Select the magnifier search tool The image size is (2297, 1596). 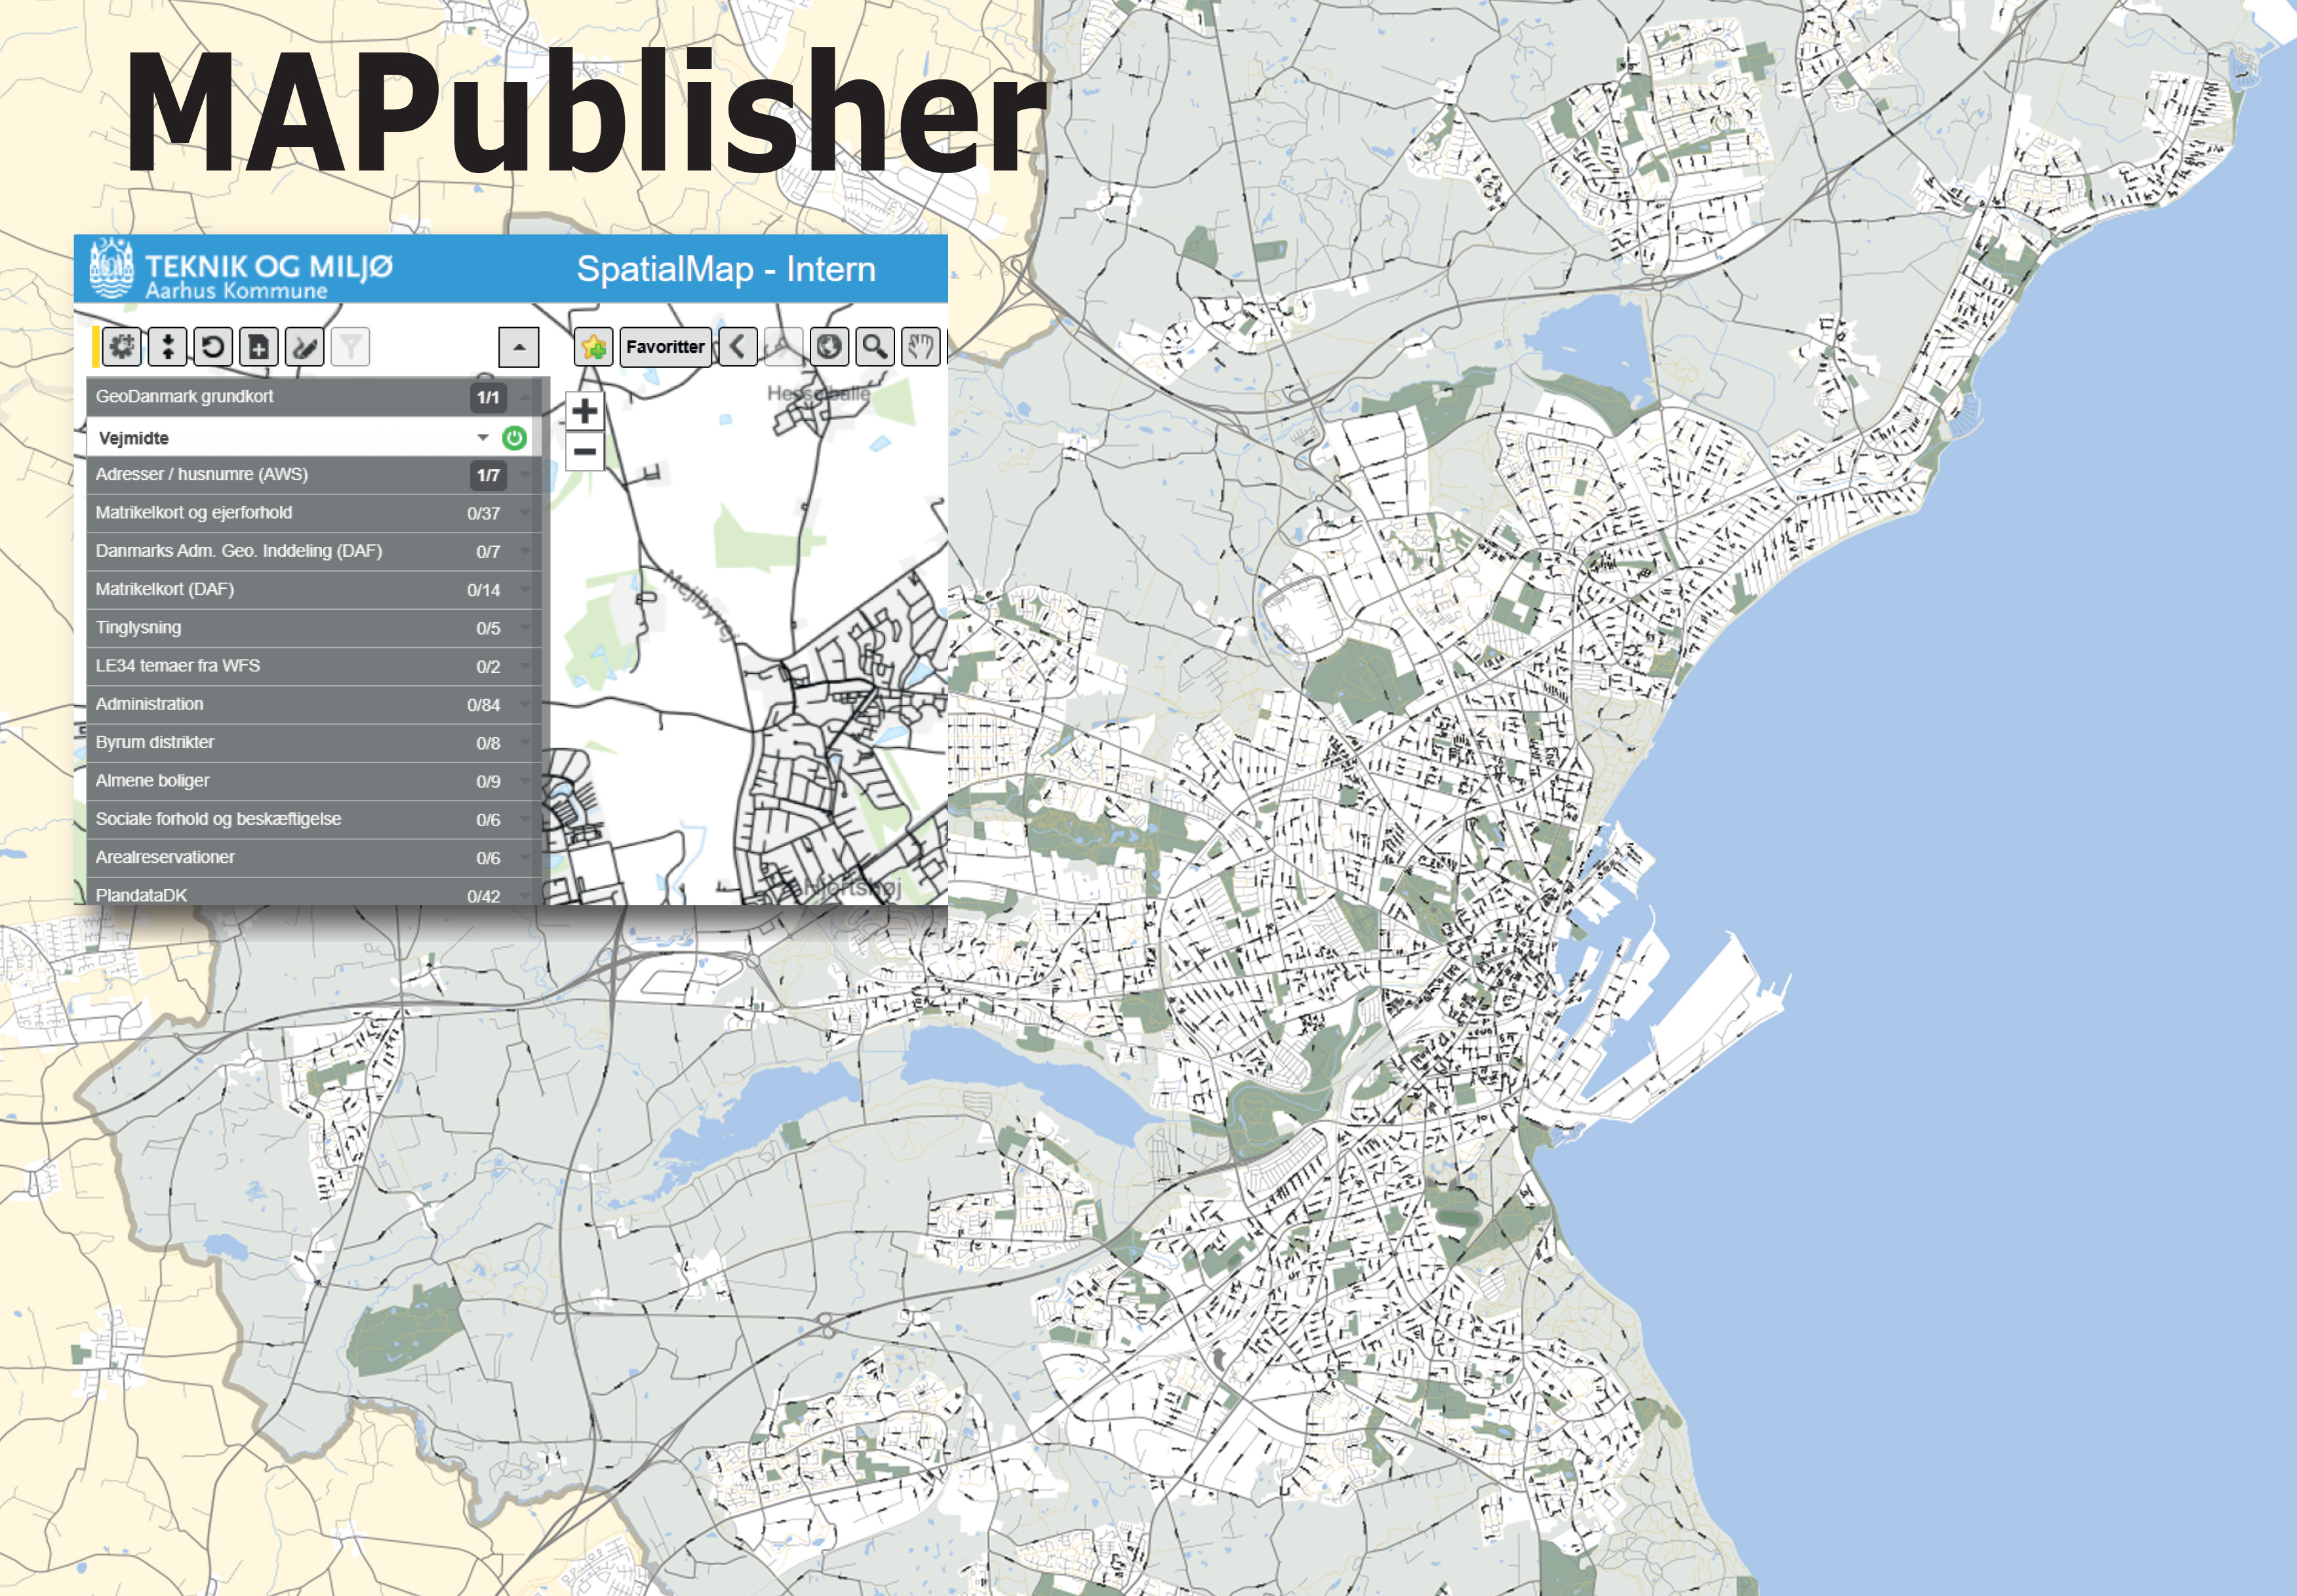pos(875,347)
